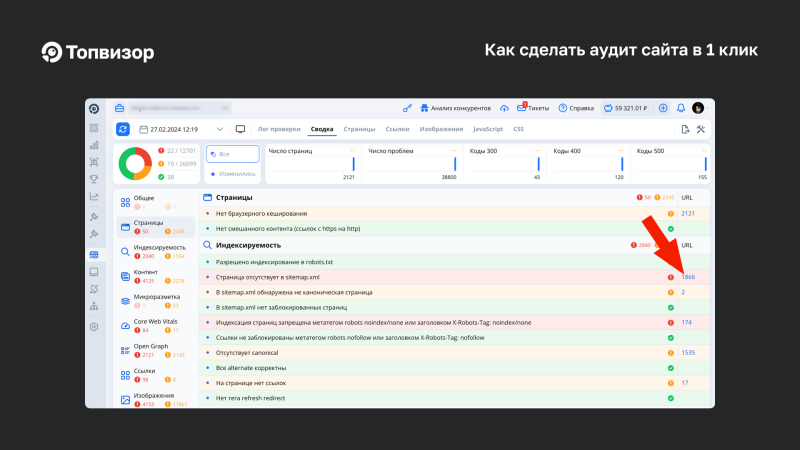The image size is (800, 450).
Task: Switch to Ссылки tab
Action: (x=397, y=129)
